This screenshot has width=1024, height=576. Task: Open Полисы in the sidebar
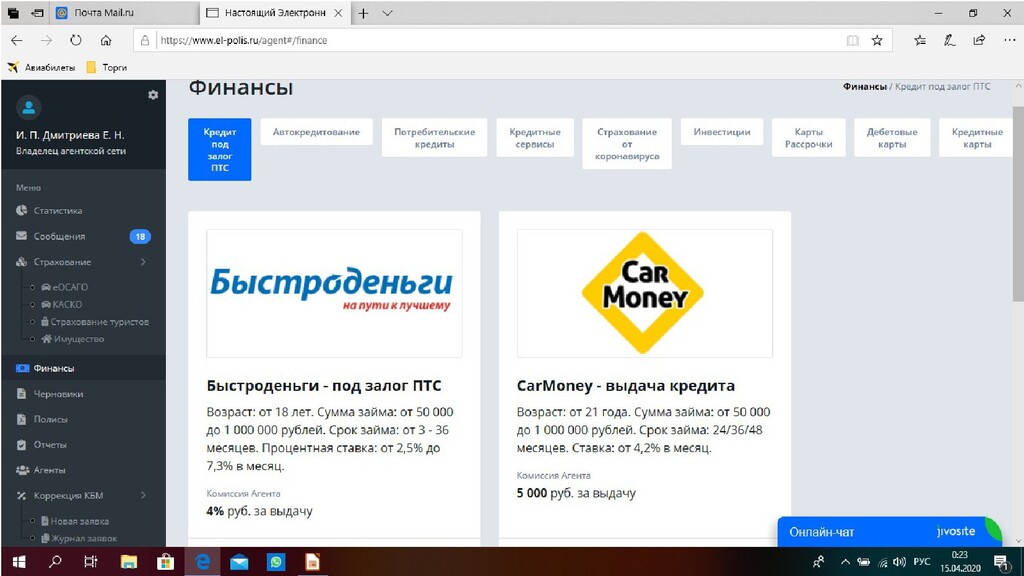(x=42, y=419)
